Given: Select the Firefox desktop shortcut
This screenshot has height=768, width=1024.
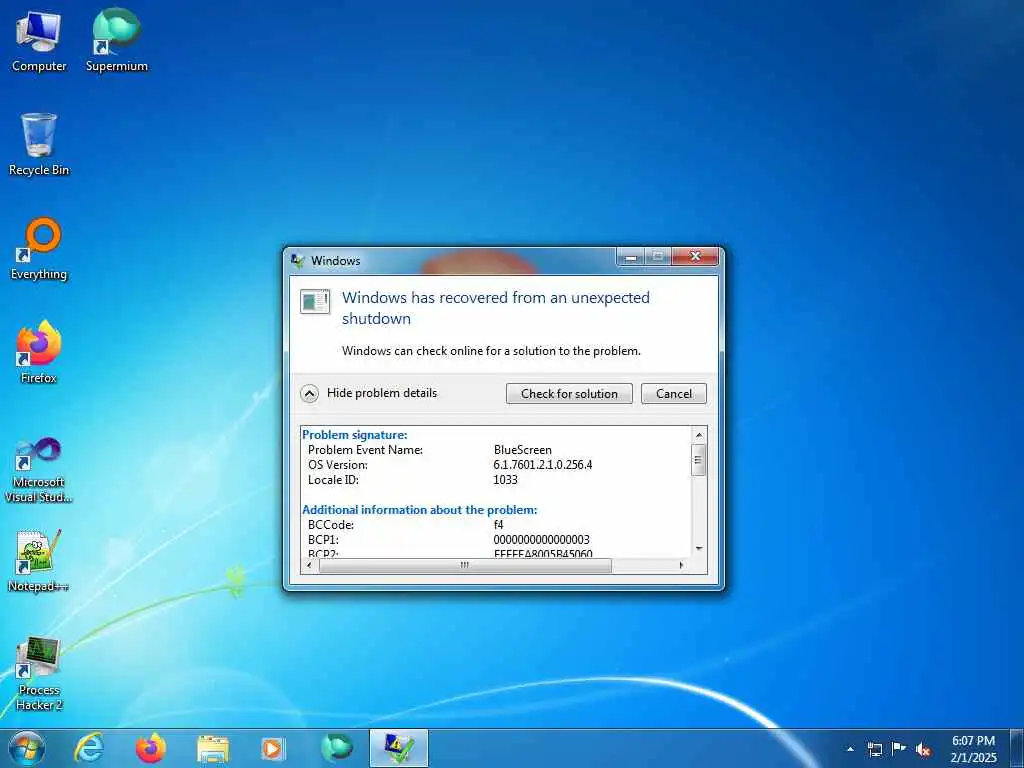Looking at the screenshot, I should 39,352.
